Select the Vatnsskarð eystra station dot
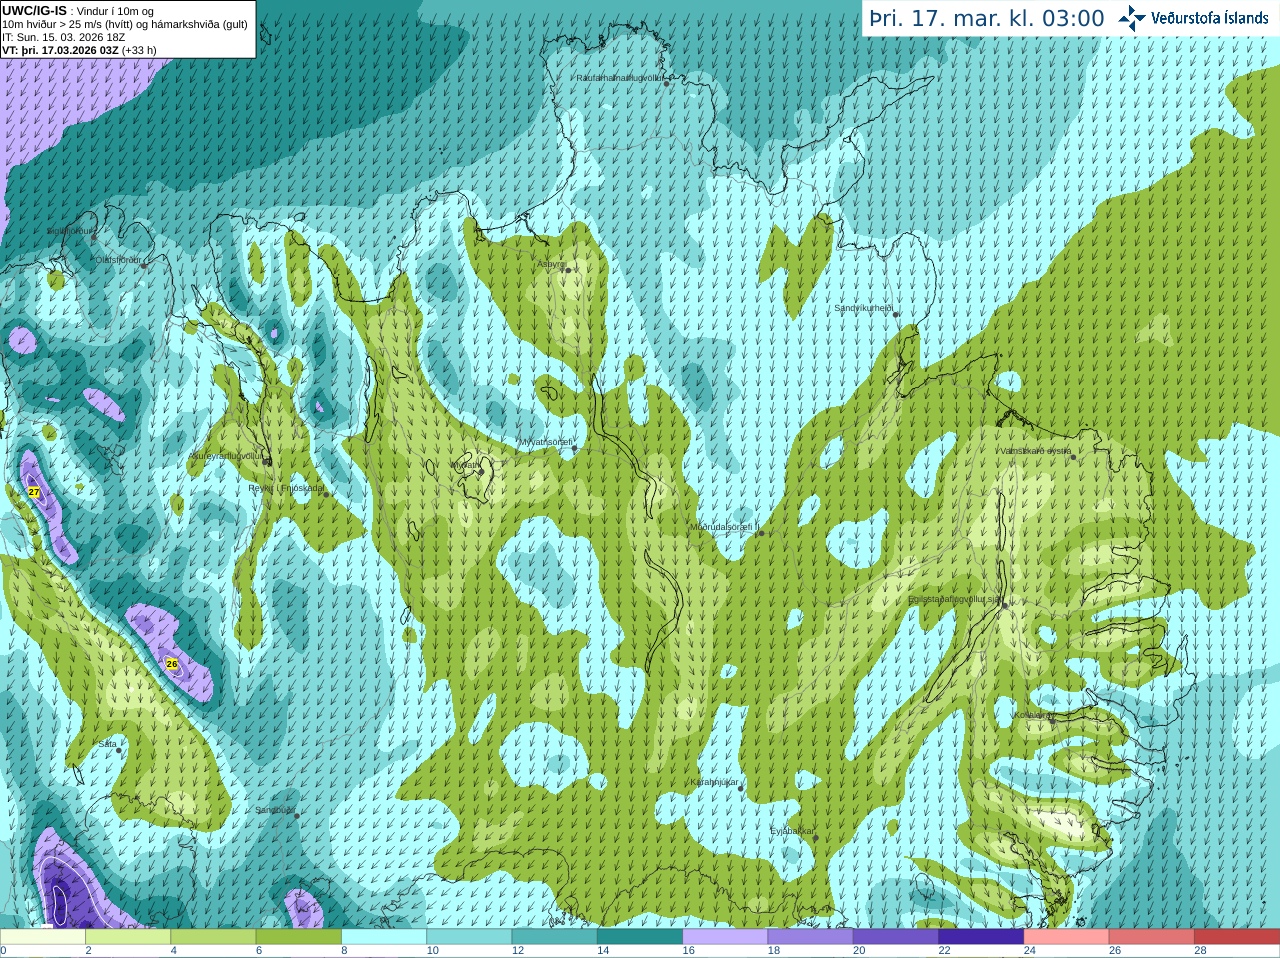 pos(1074,456)
